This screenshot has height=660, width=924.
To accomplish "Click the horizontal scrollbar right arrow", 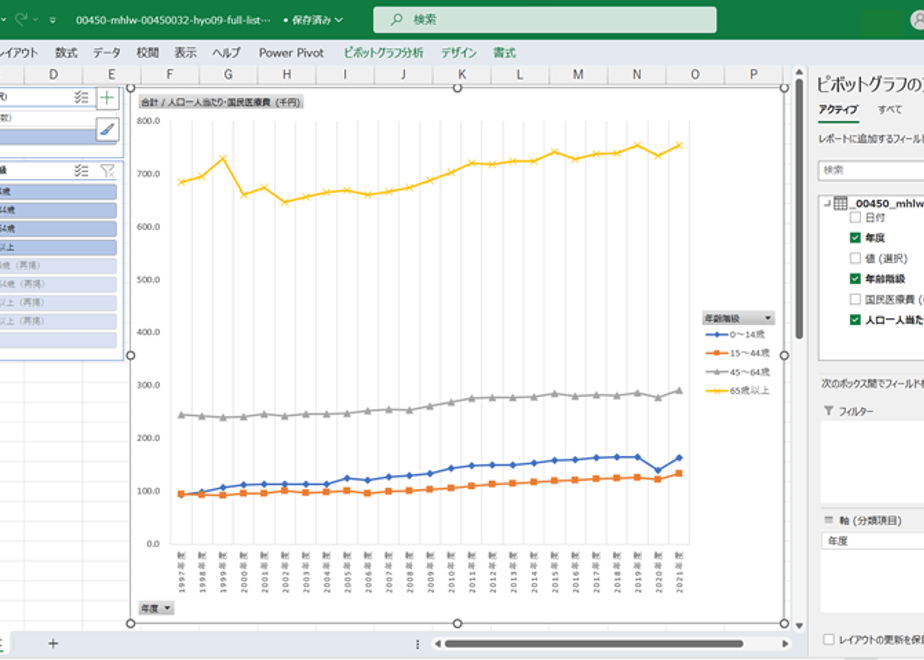I will pyautogui.click(x=785, y=644).
